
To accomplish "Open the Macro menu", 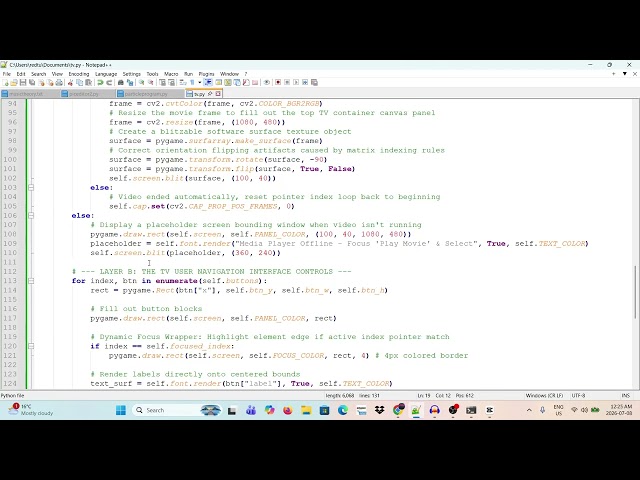I will coord(171,74).
